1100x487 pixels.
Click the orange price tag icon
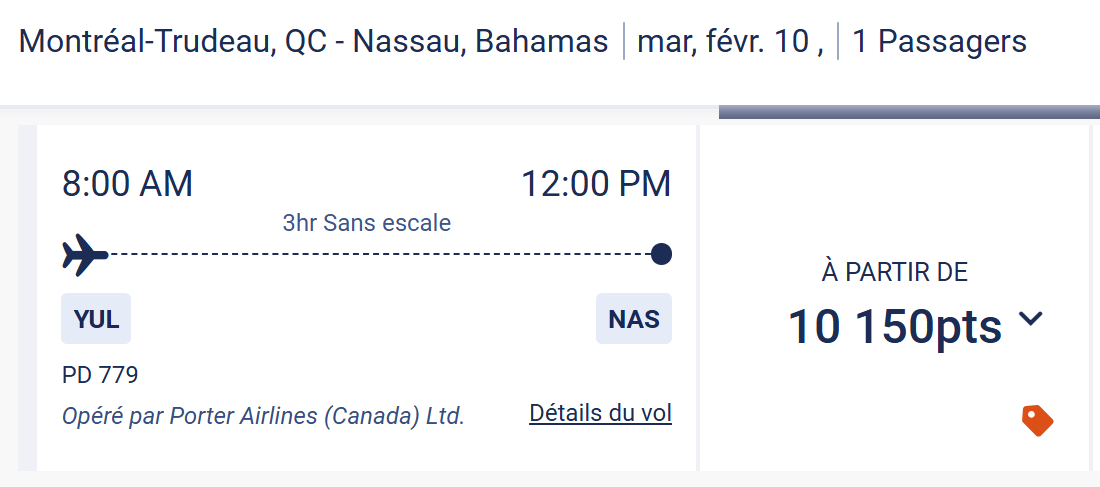pos(1037,420)
